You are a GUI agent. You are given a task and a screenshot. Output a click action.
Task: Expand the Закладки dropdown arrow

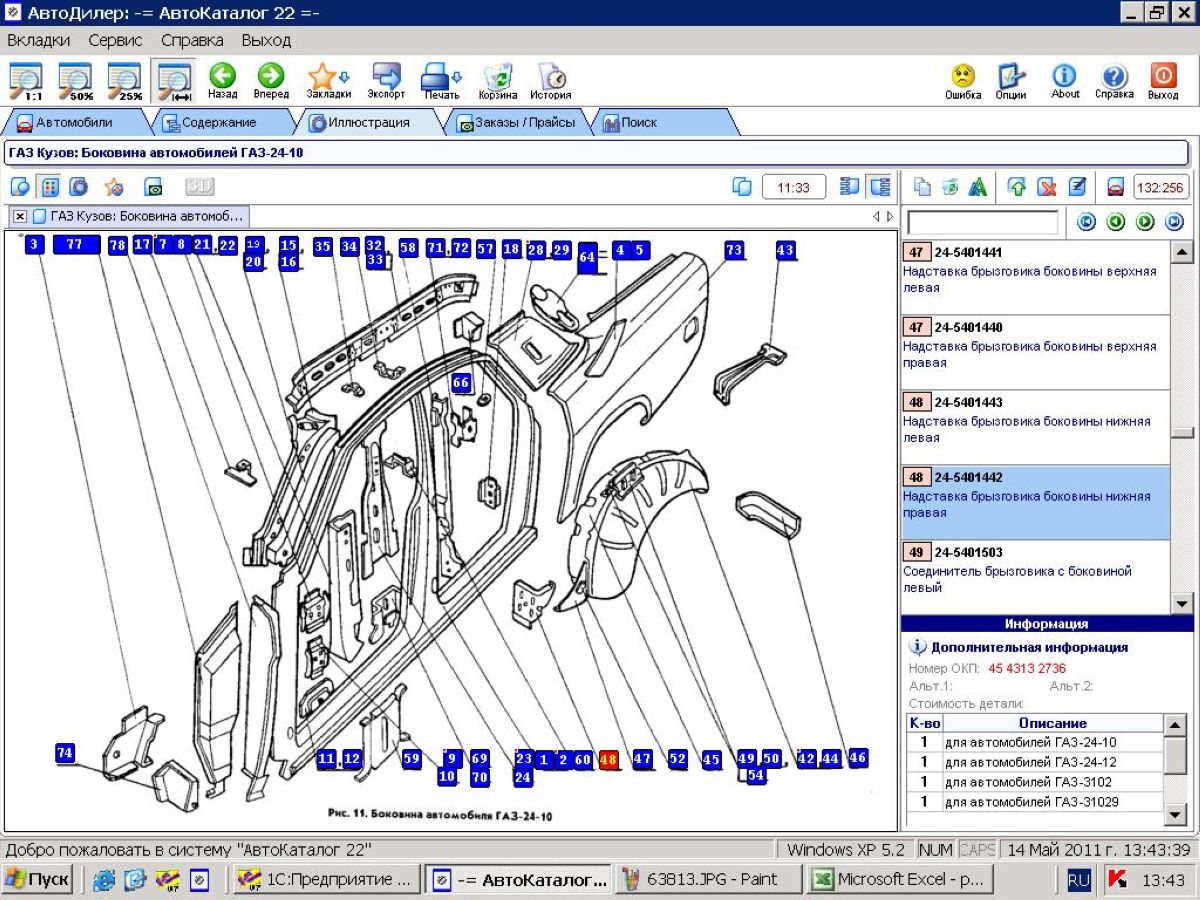tap(345, 77)
